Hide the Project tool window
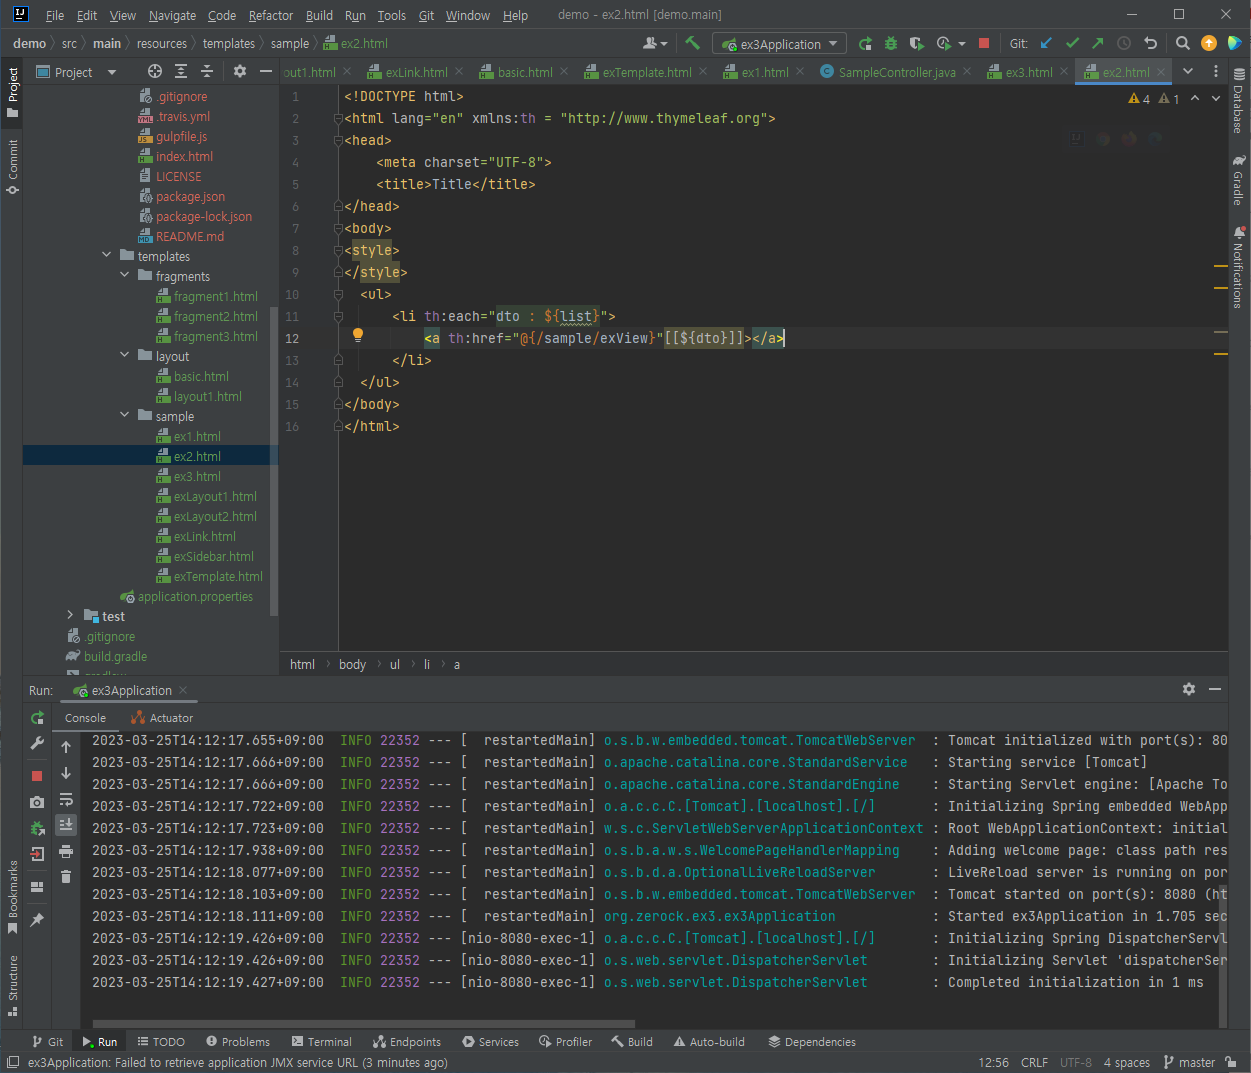Image resolution: width=1251 pixels, height=1073 pixels. click(265, 71)
